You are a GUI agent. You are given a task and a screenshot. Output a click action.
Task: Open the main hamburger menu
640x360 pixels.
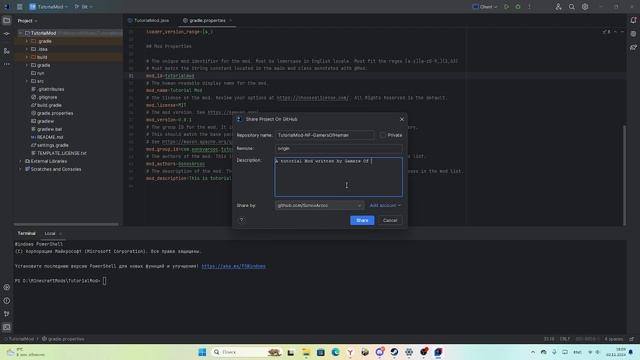(x=20, y=7)
